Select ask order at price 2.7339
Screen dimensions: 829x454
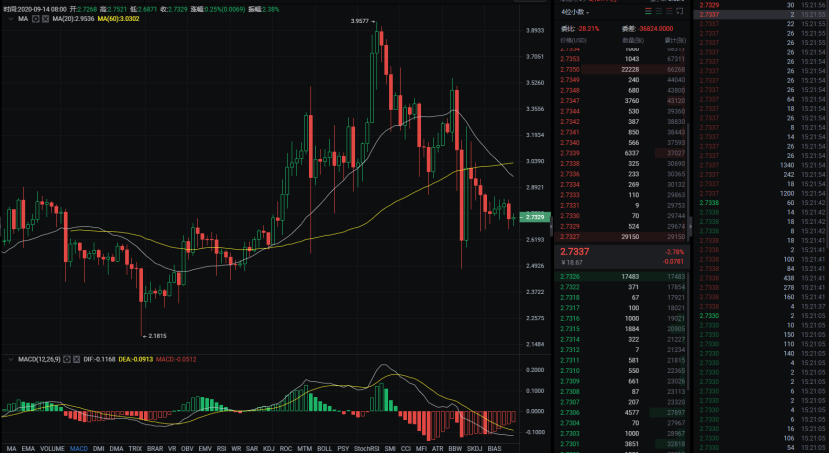(x=622, y=153)
